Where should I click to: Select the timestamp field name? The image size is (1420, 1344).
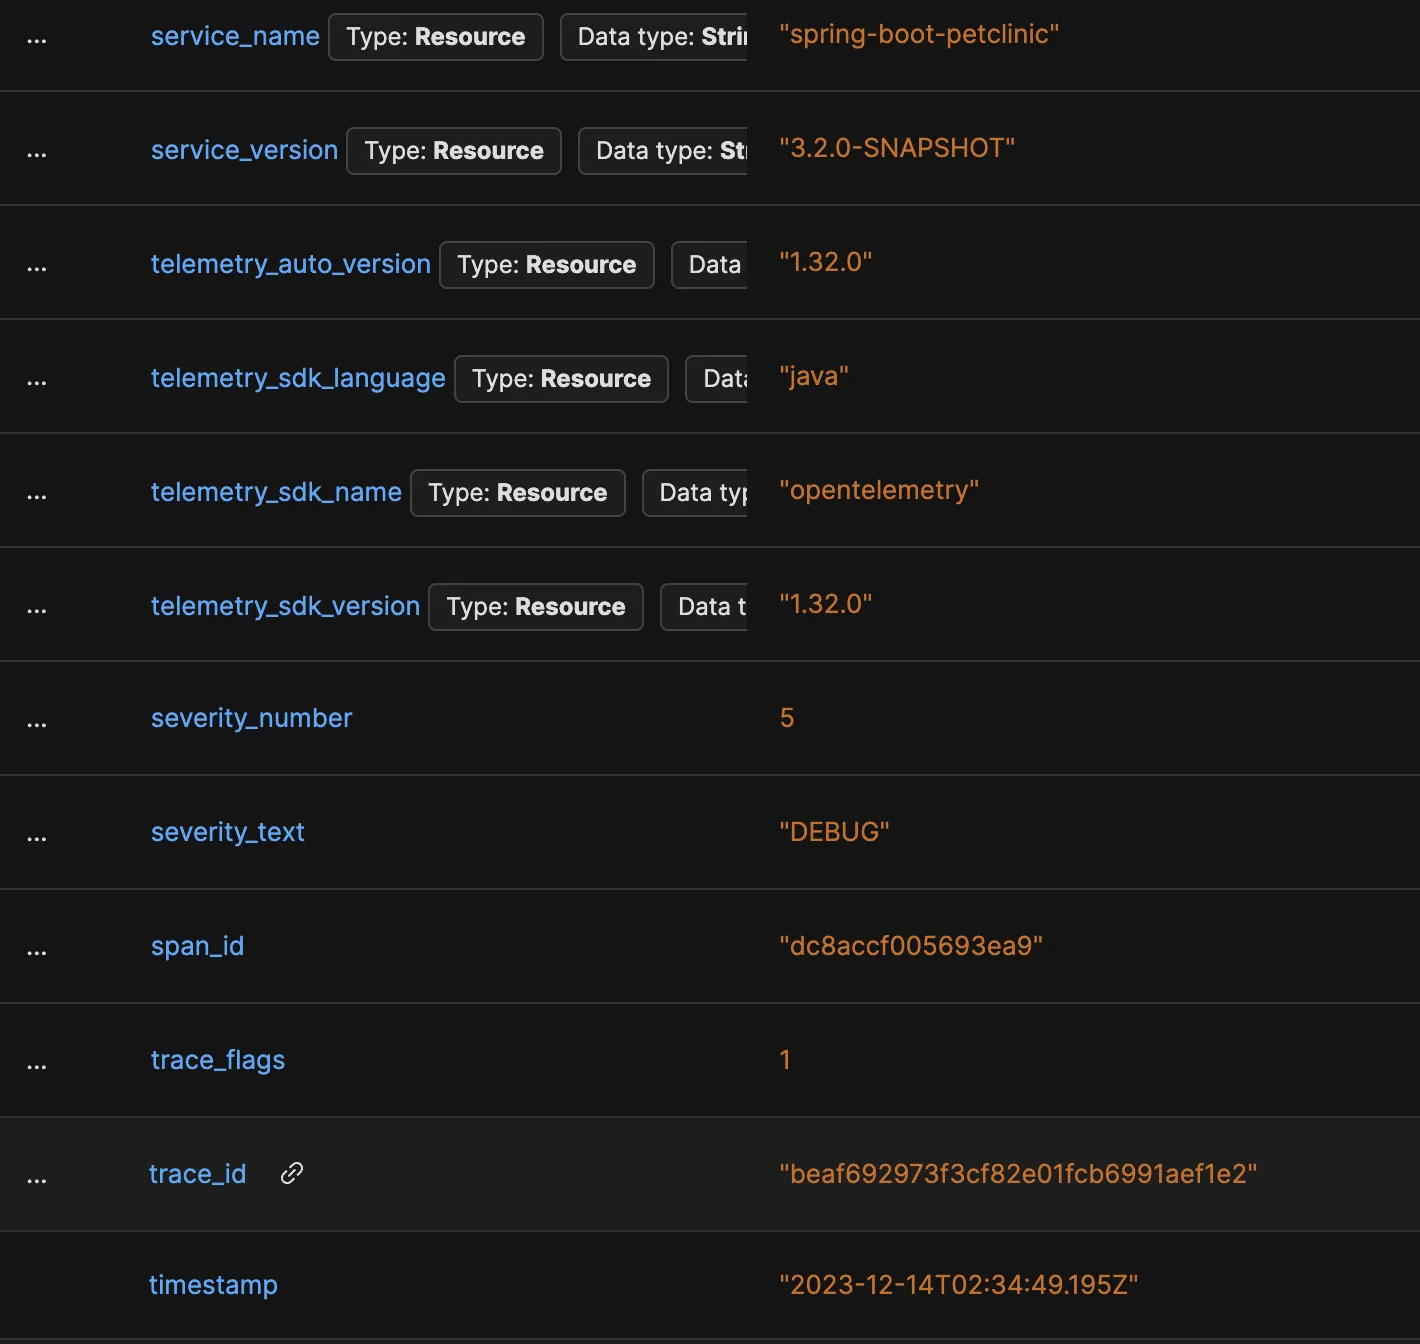[x=213, y=1284]
